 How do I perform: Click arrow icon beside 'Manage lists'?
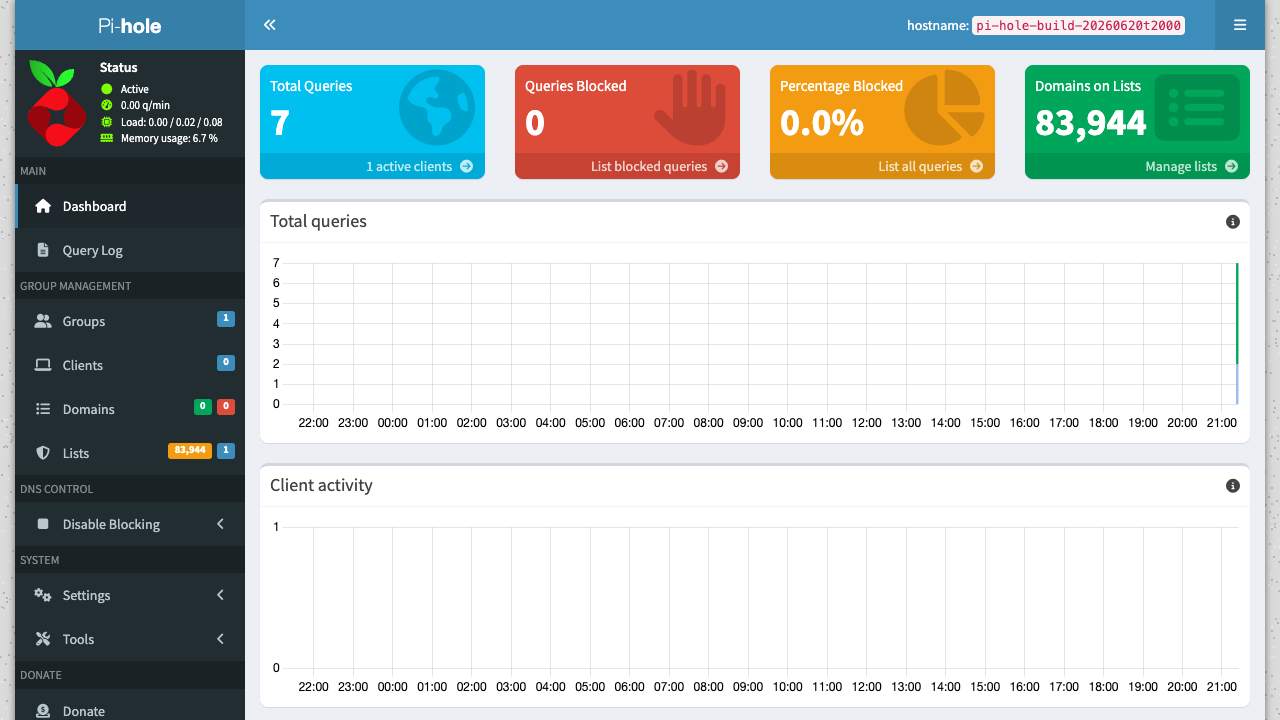(x=1232, y=166)
